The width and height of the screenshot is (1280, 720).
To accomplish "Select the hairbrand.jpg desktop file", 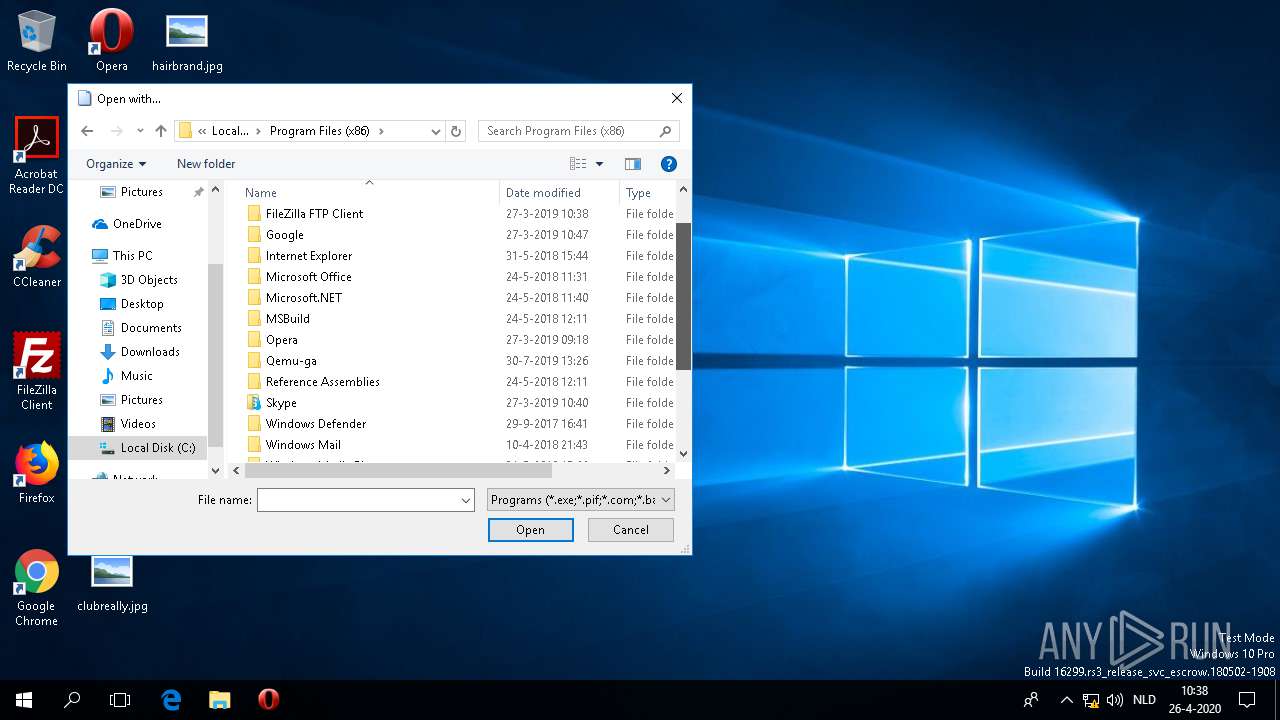I will [187, 41].
